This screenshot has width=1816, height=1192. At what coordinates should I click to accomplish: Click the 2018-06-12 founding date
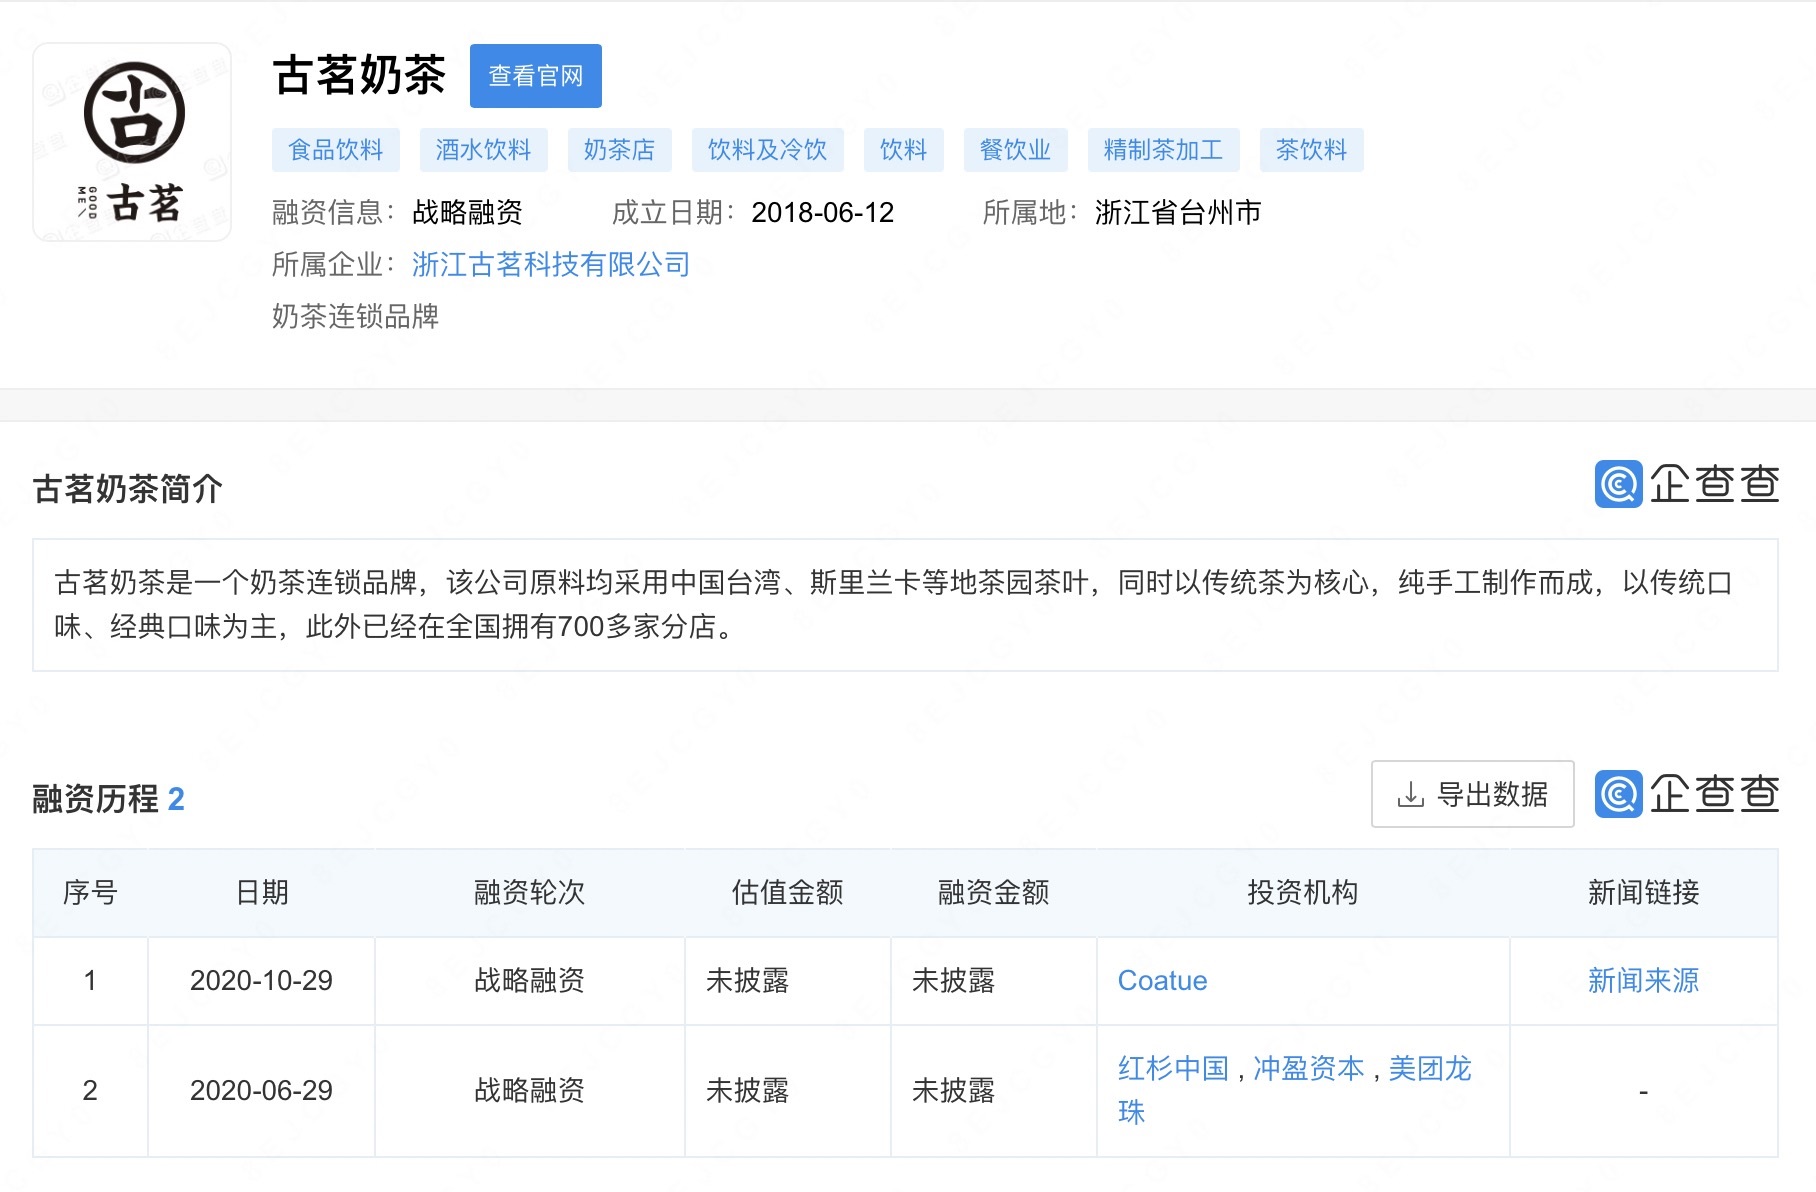822,212
